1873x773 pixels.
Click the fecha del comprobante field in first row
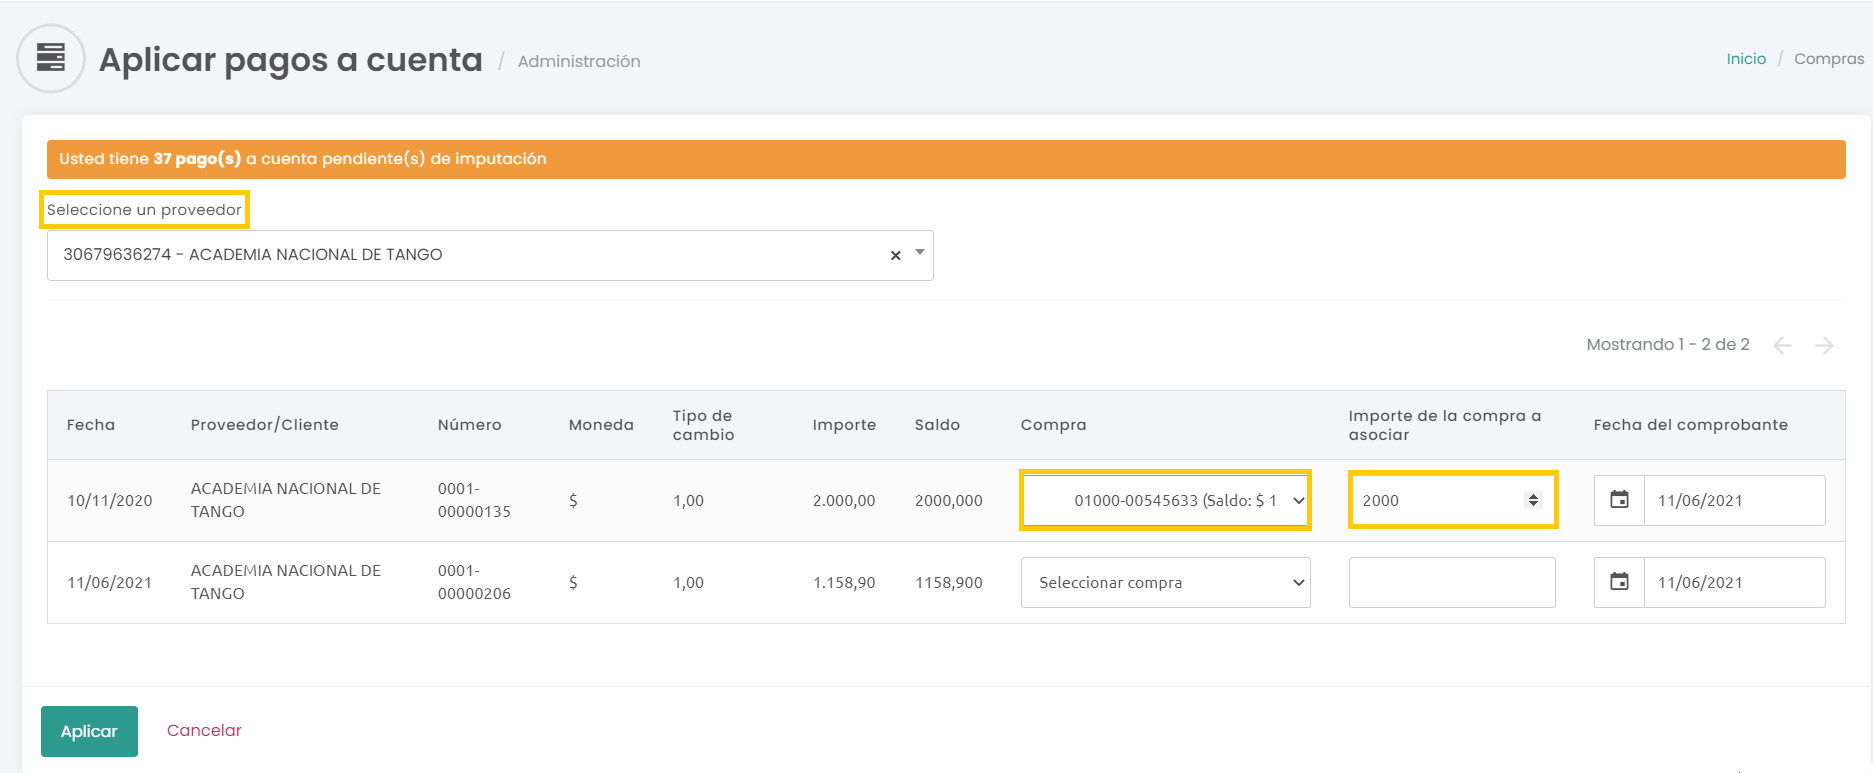[x=1735, y=500]
